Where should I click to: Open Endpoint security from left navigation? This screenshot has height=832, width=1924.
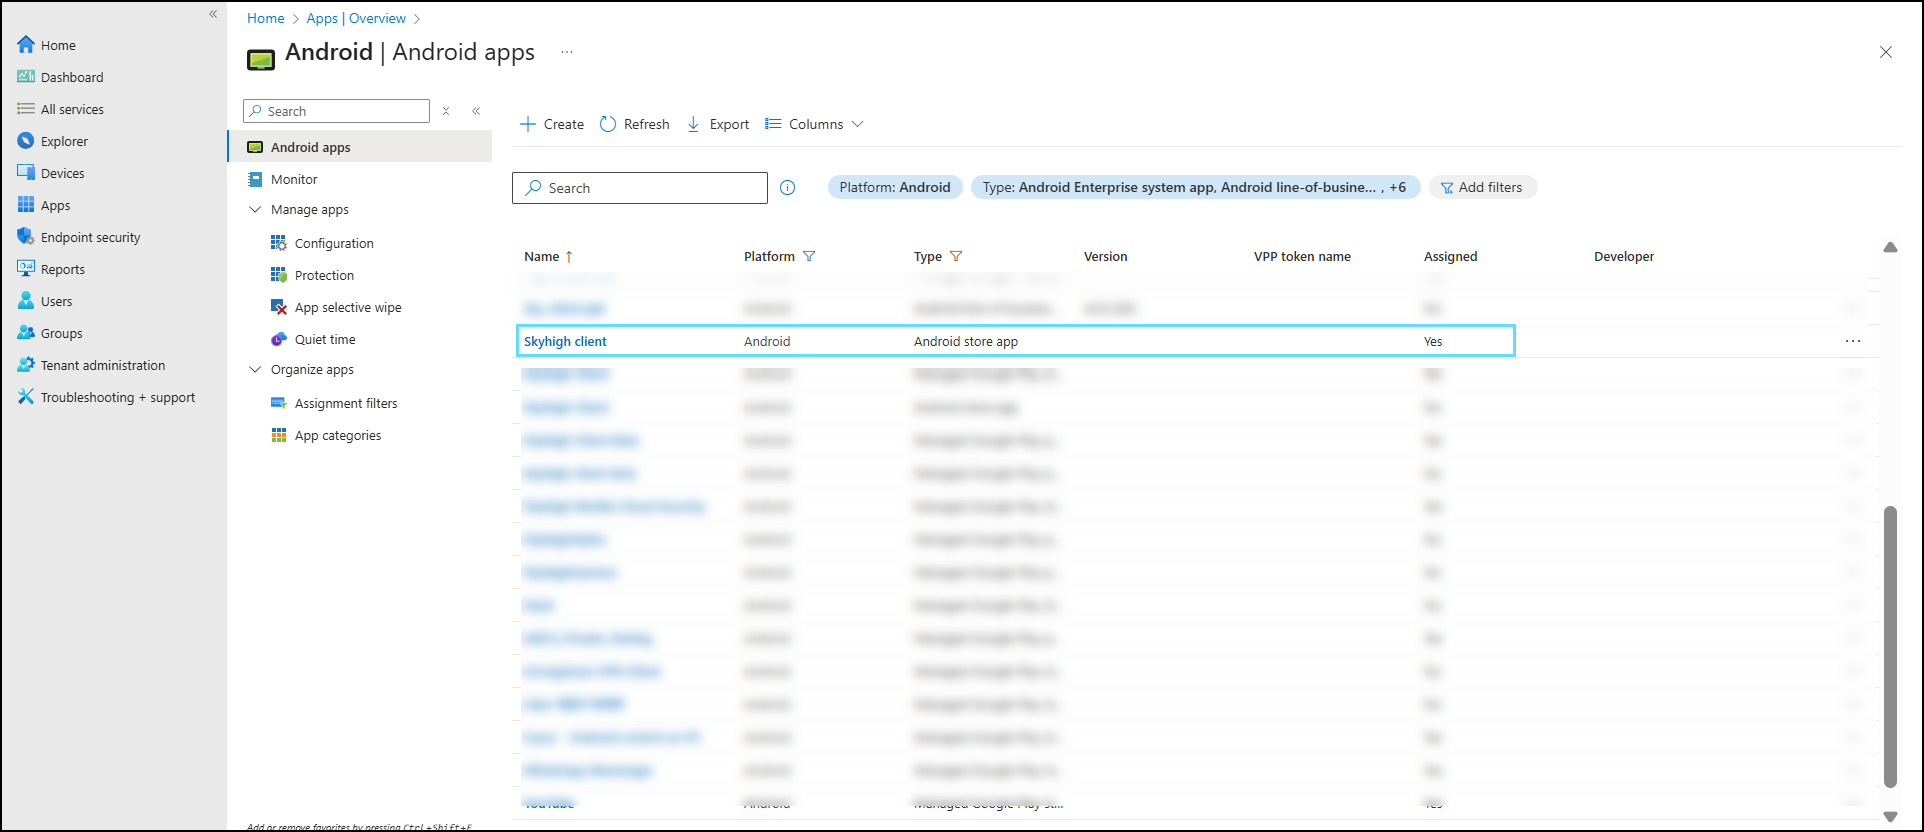click(90, 237)
